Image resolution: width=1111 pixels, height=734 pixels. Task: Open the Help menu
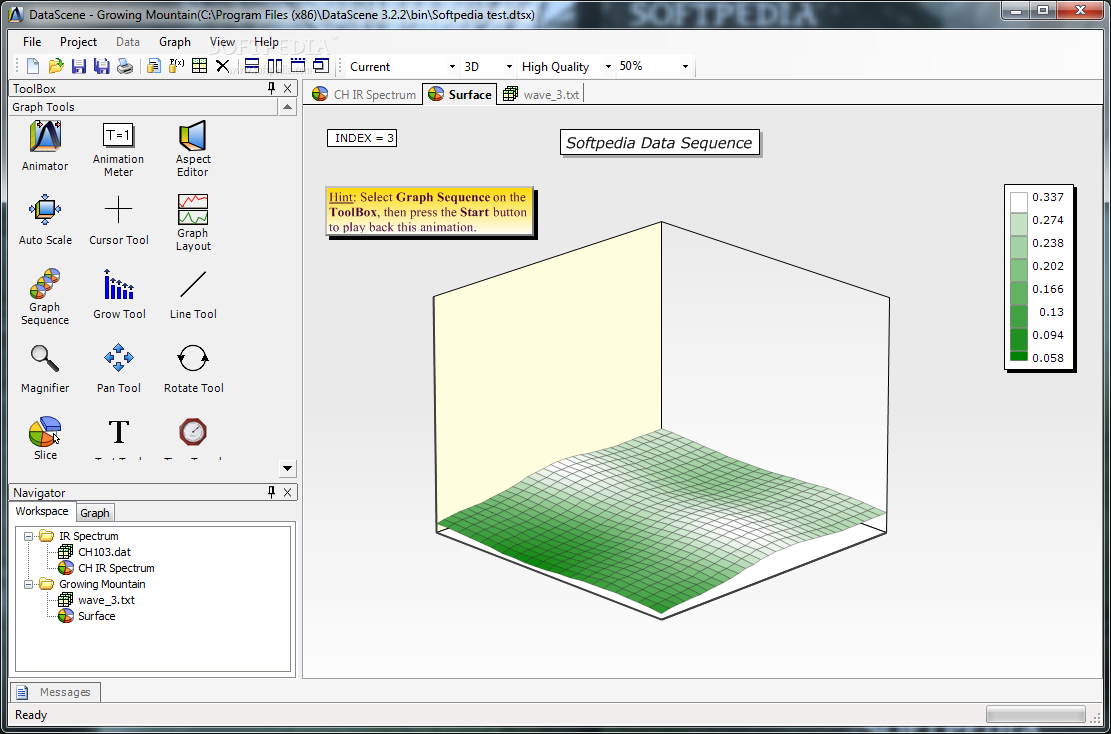266,42
